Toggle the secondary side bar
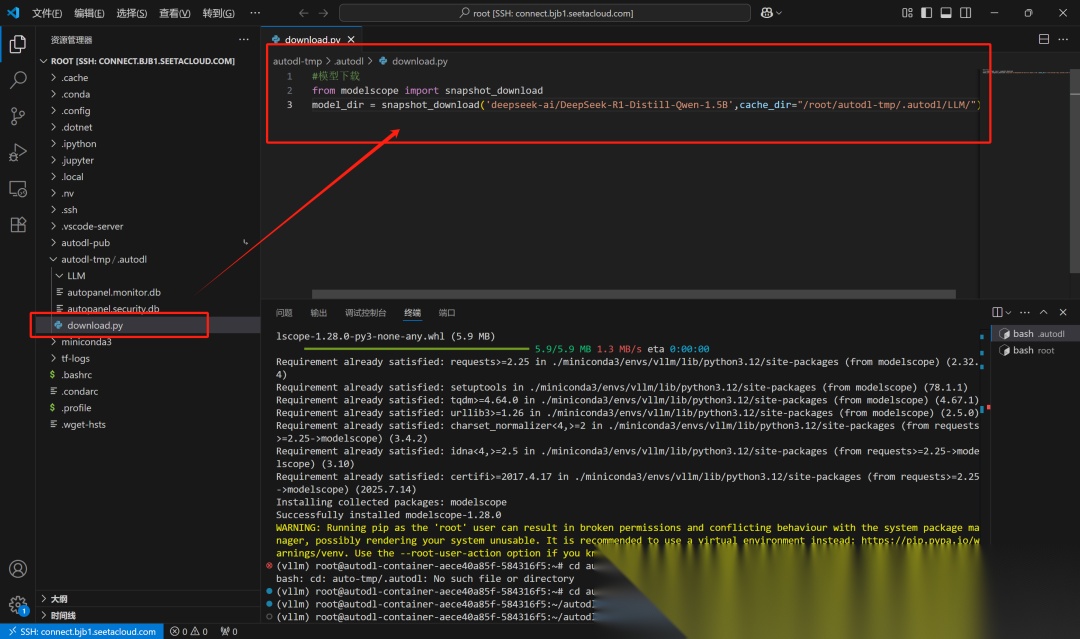The image size is (1080, 639). click(x=966, y=13)
